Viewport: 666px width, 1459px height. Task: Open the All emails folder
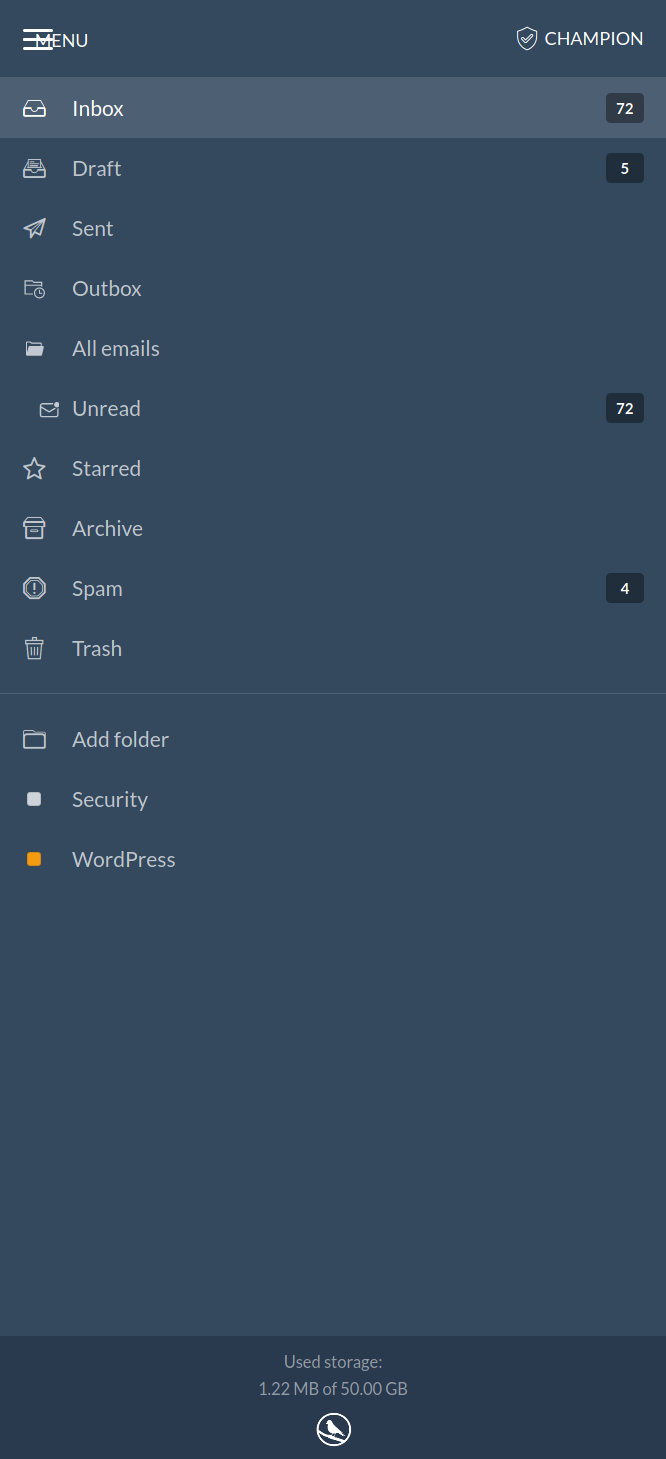click(116, 348)
